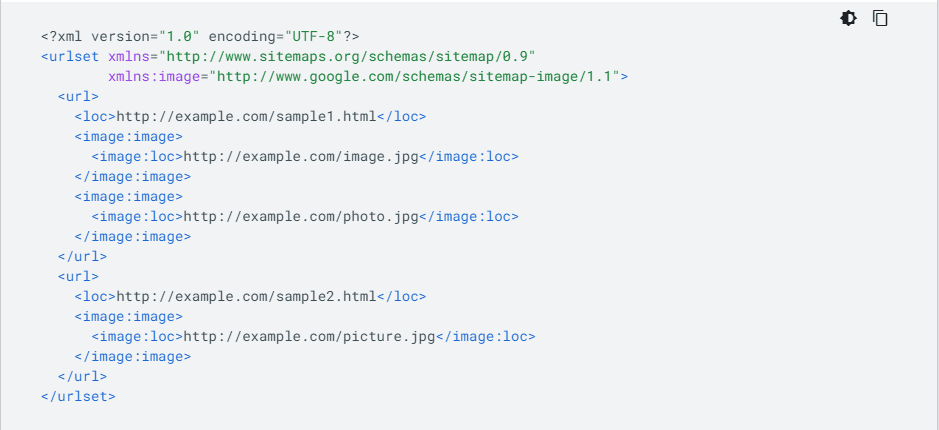Click the sample1.html URL text
This screenshot has width=939, height=430.
(246, 116)
